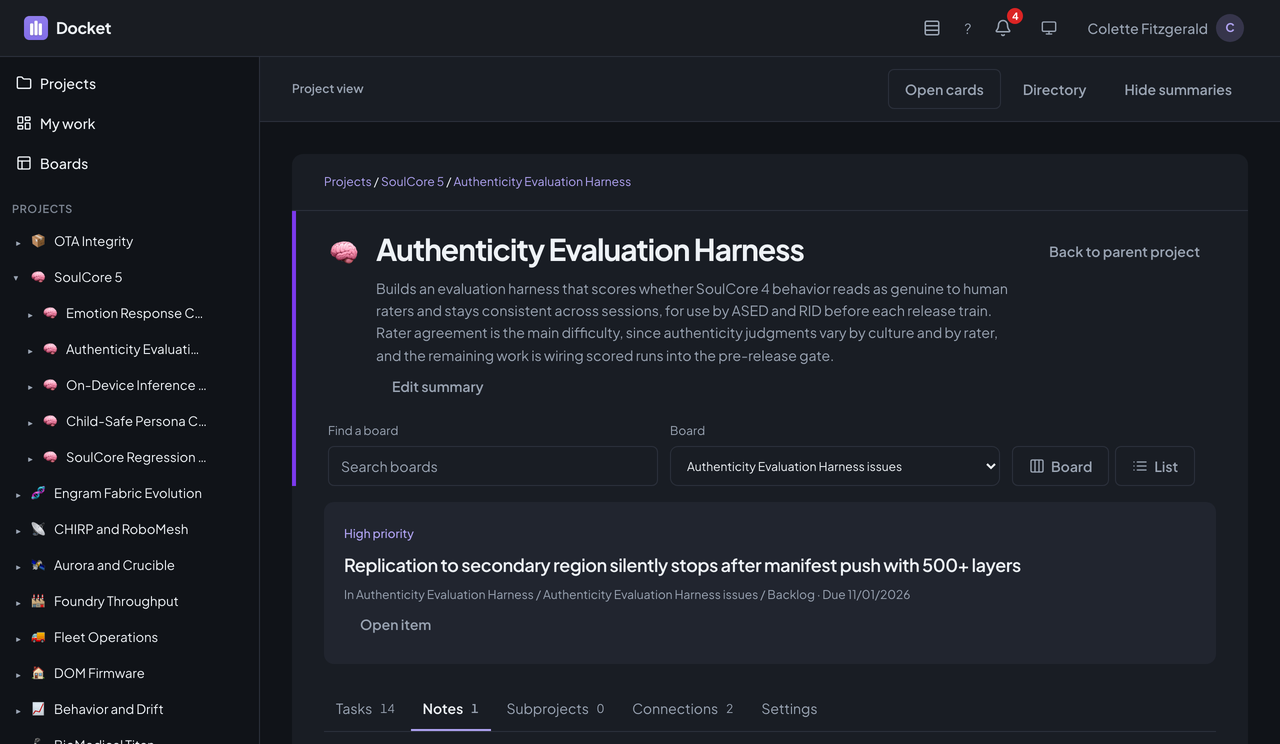Viewport: 1280px width, 744px height.
Task: Click Edit summary
Action: point(437,387)
